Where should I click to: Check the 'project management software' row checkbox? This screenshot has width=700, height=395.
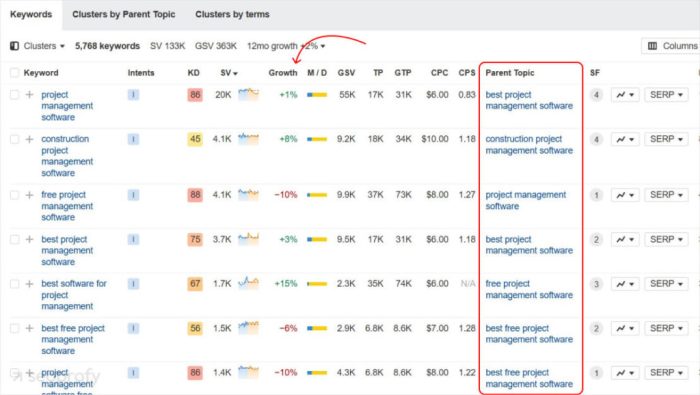pos(14,95)
